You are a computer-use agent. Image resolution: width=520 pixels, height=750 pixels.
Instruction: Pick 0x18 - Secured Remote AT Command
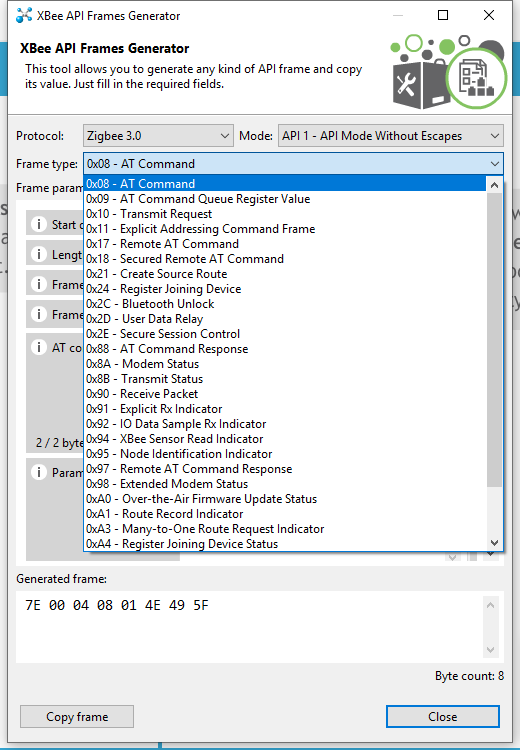click(285, 259)
